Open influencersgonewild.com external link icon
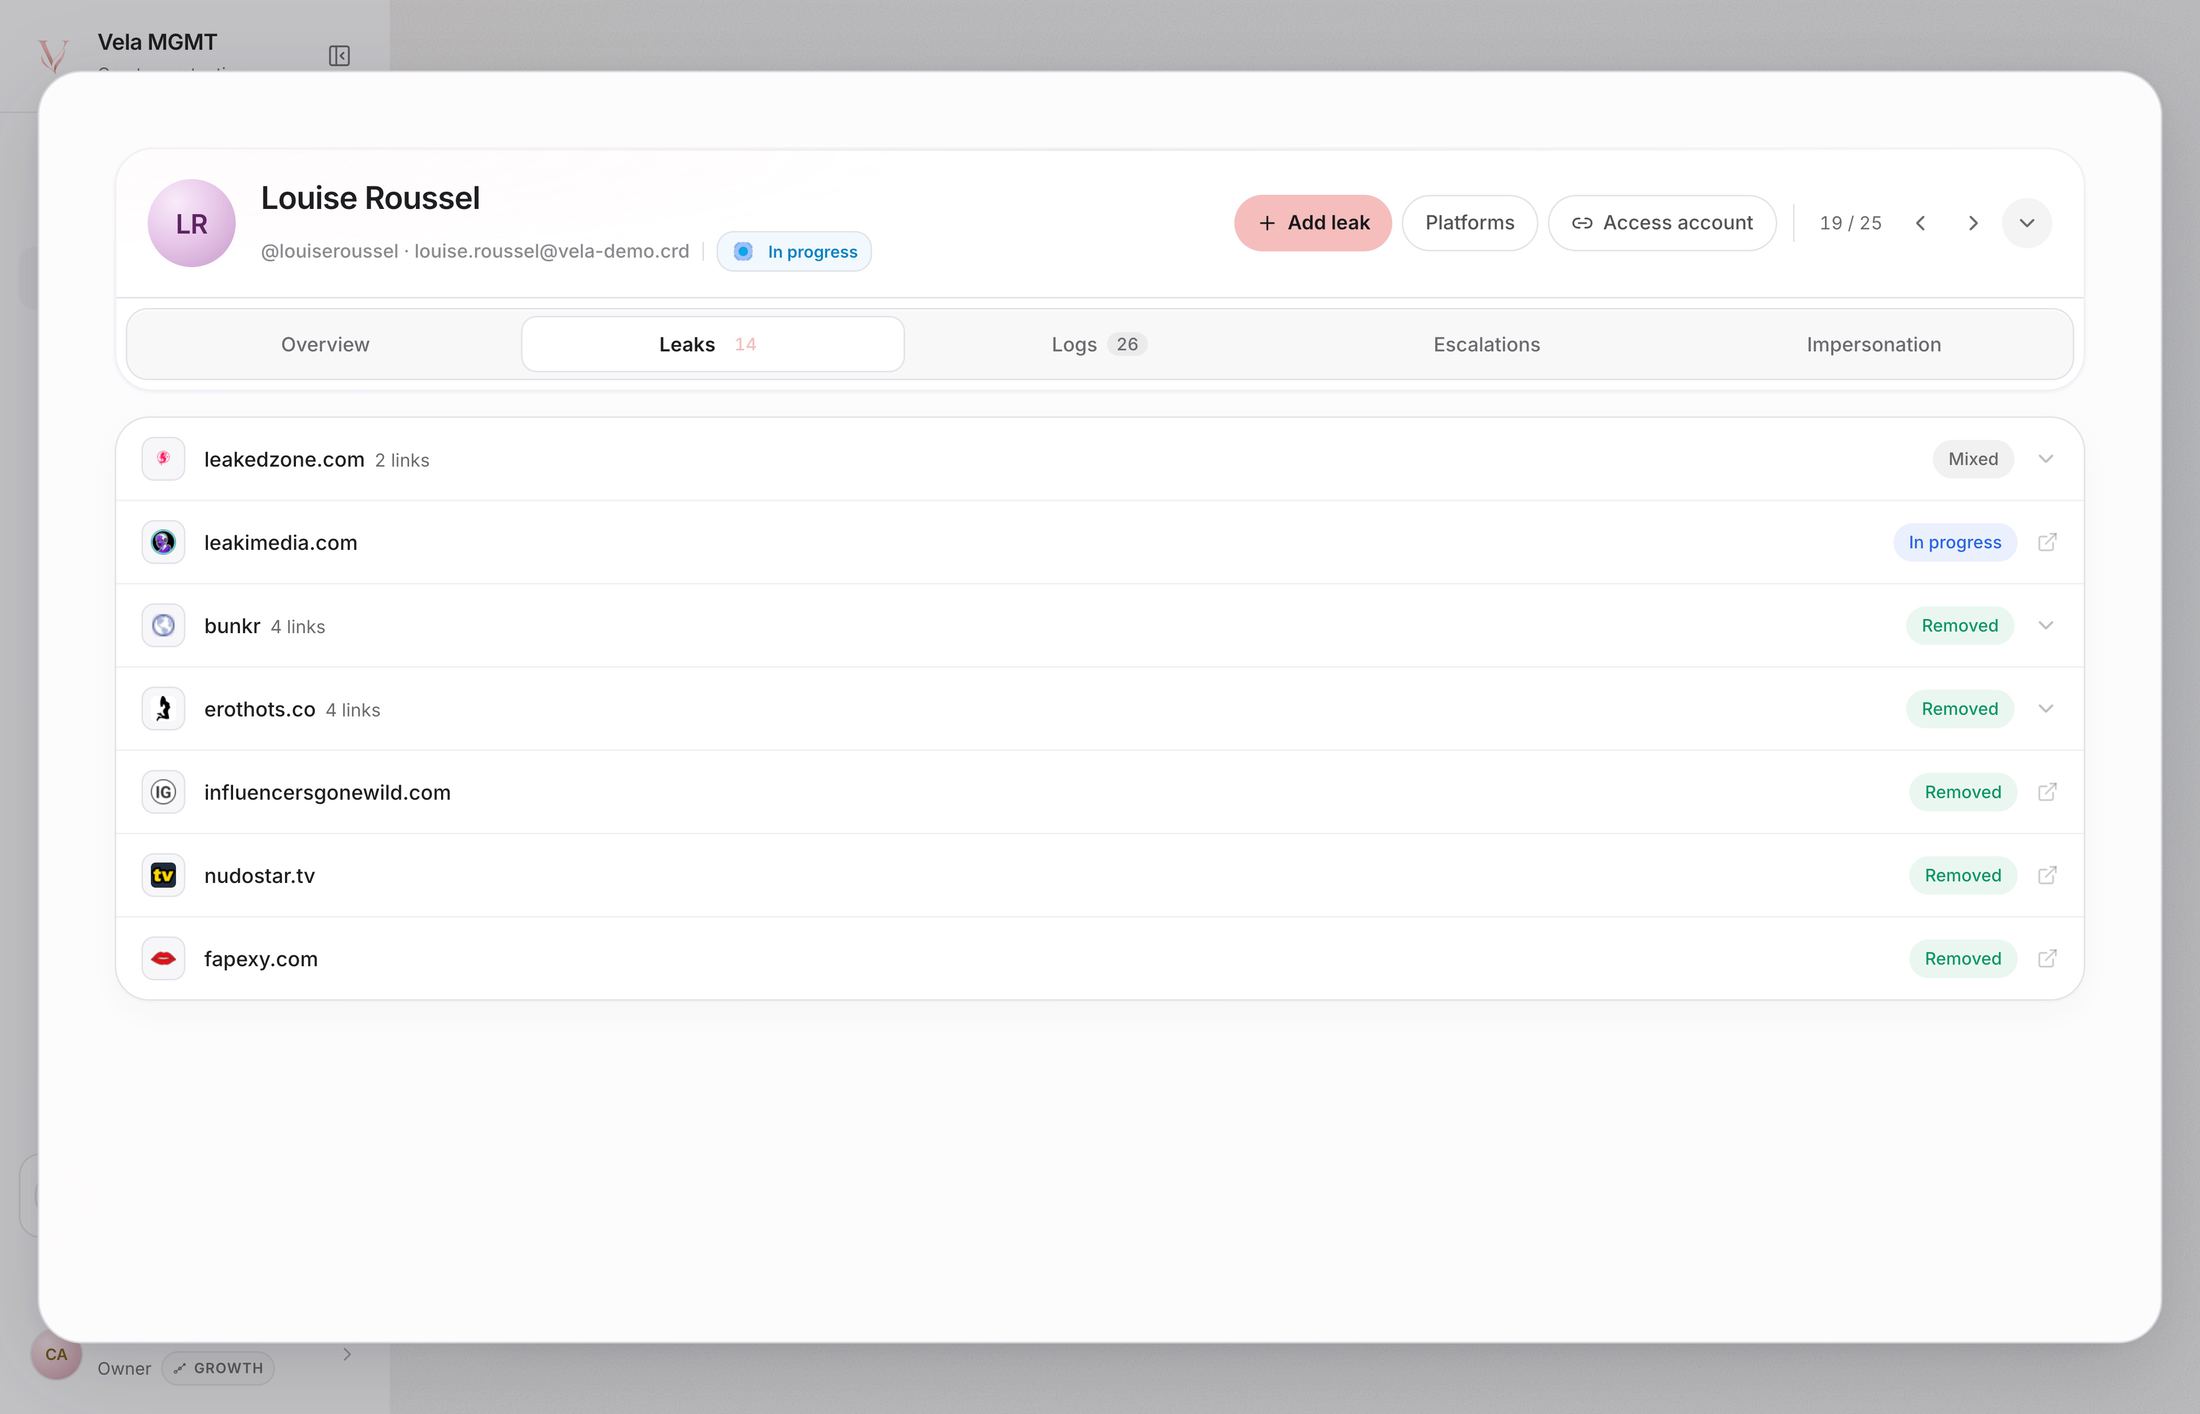Image resolution: width=2200 pixels, height=1414 pixels. pyautogui.click(x=2047, y=792)
